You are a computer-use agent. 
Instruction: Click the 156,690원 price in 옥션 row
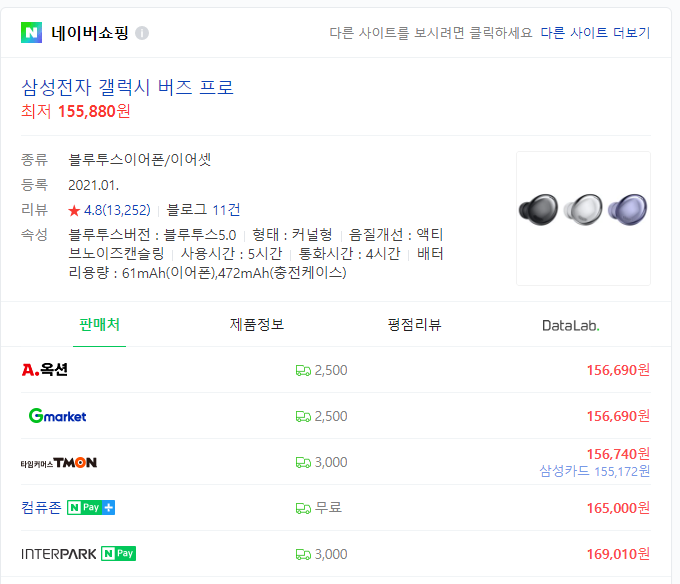(618, 370)
